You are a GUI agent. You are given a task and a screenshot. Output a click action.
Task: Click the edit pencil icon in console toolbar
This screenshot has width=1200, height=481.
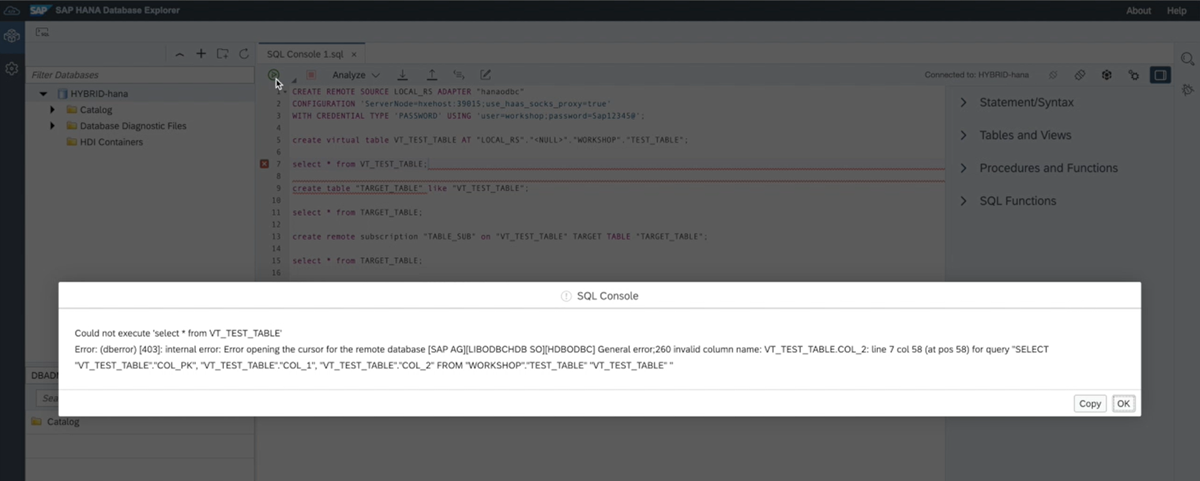coord(486,75)
